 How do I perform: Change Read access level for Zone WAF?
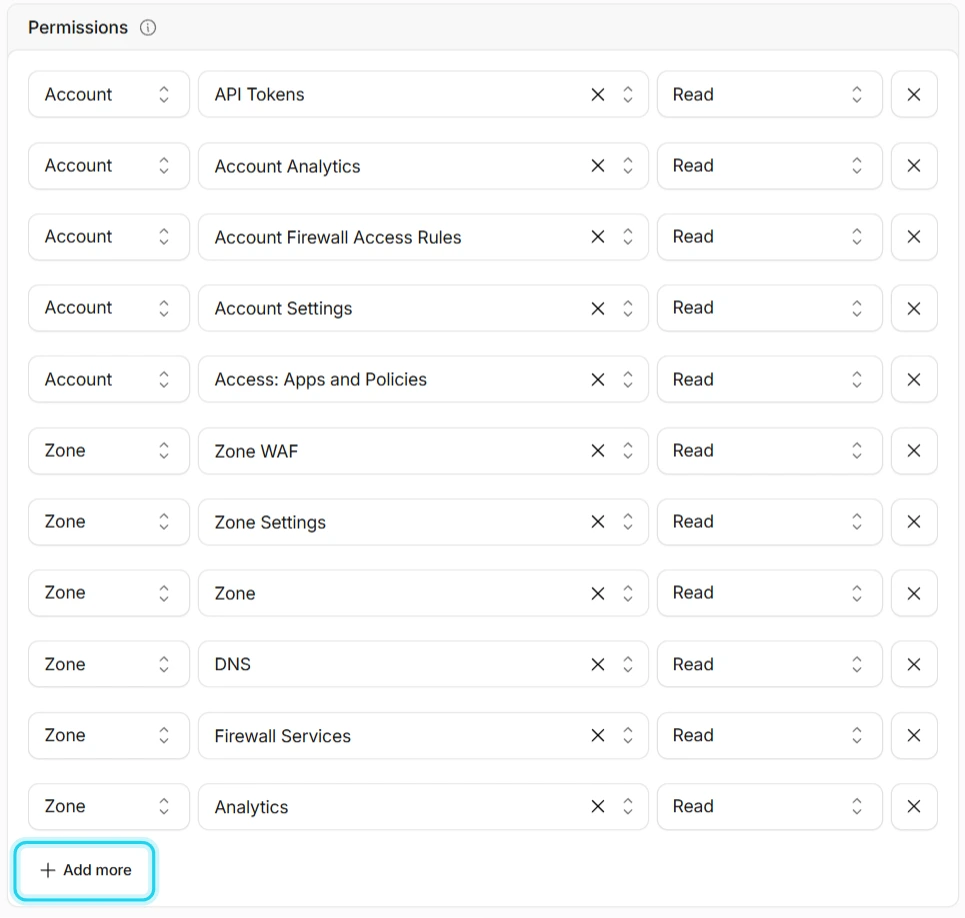[x=769, y=450]
